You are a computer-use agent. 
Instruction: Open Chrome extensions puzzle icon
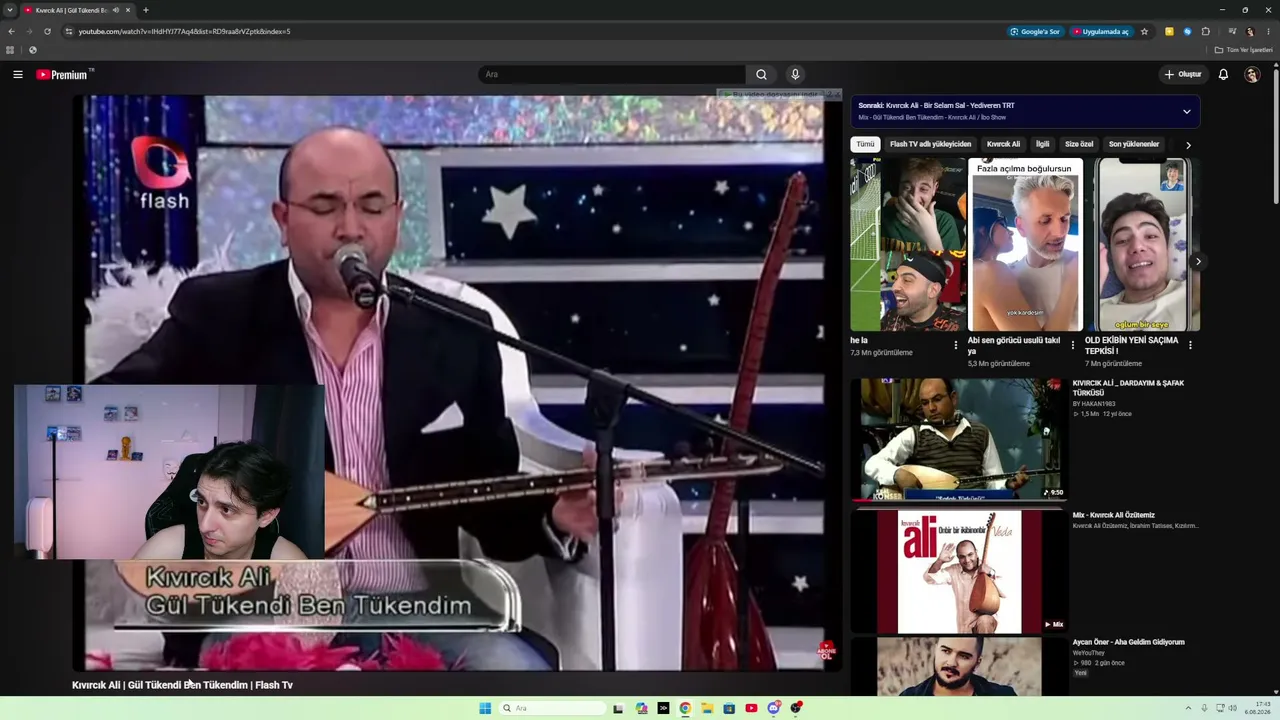click(1206, 31)
